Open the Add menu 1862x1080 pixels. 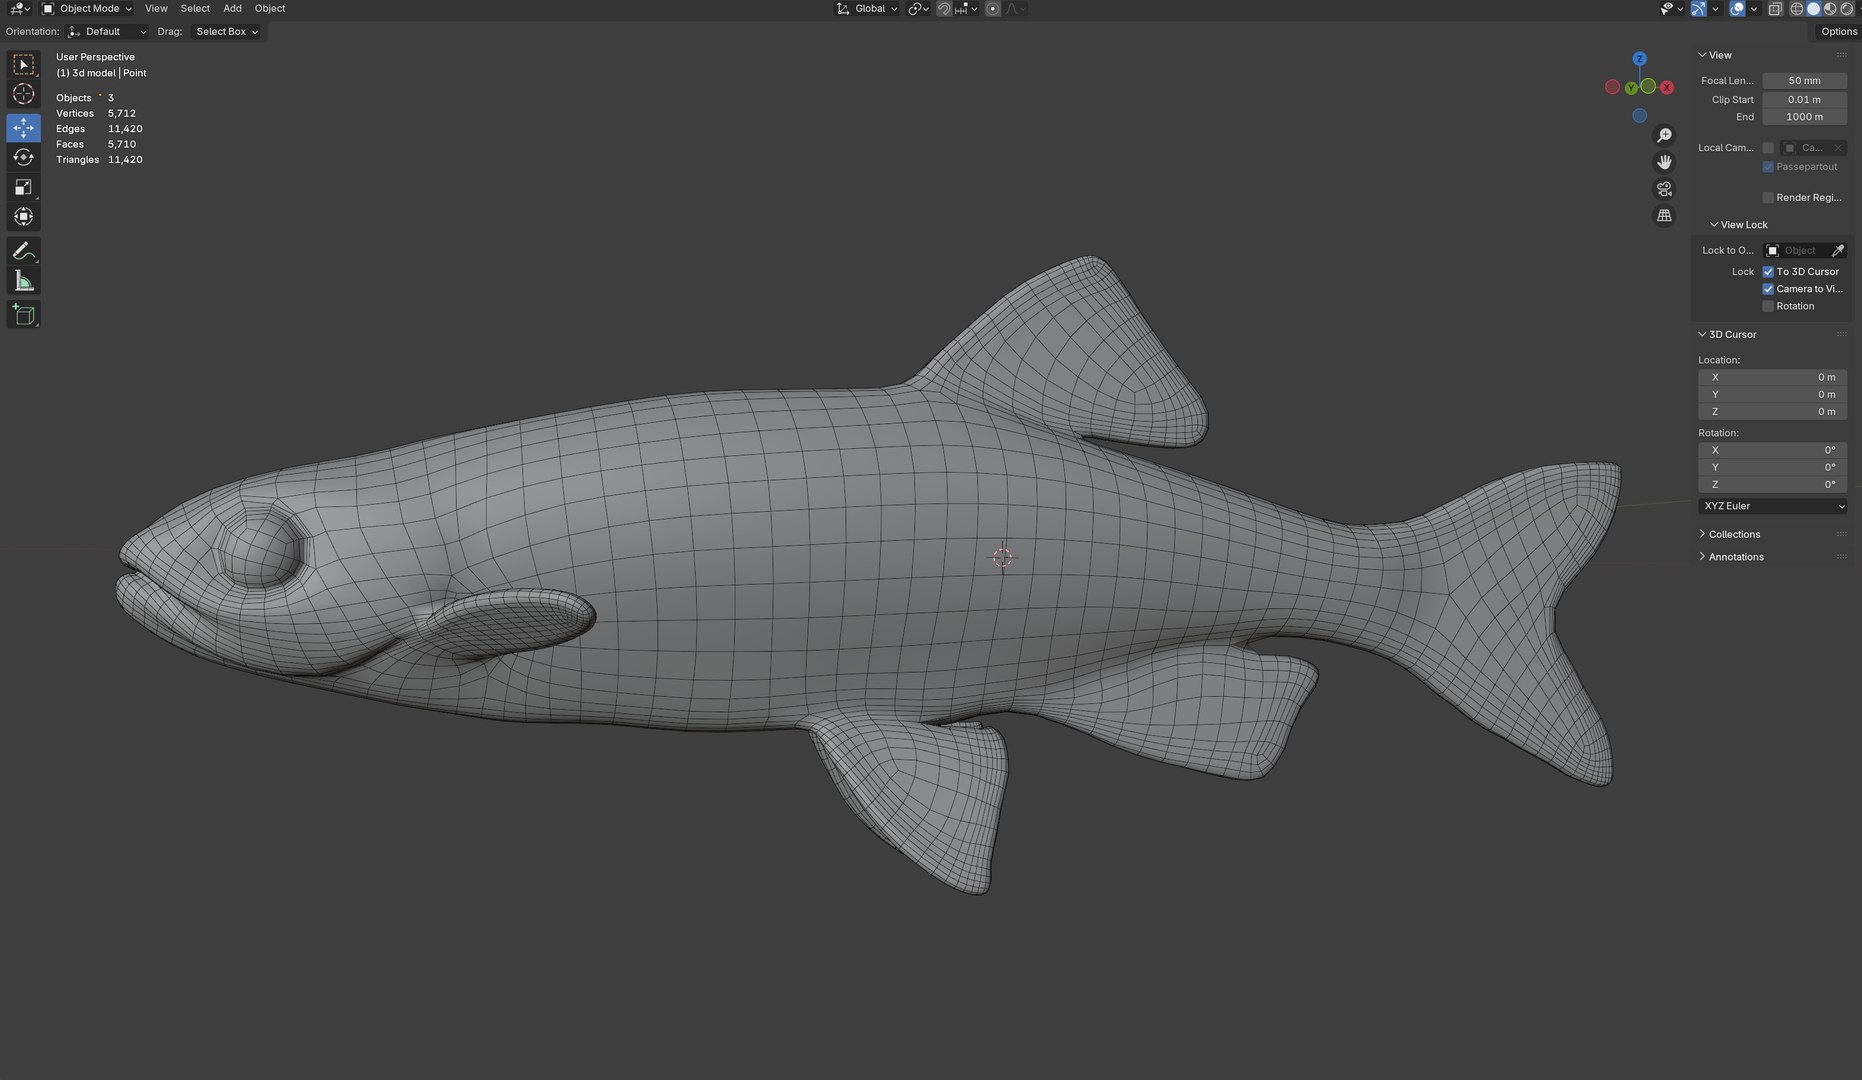[x=232, y=8]
